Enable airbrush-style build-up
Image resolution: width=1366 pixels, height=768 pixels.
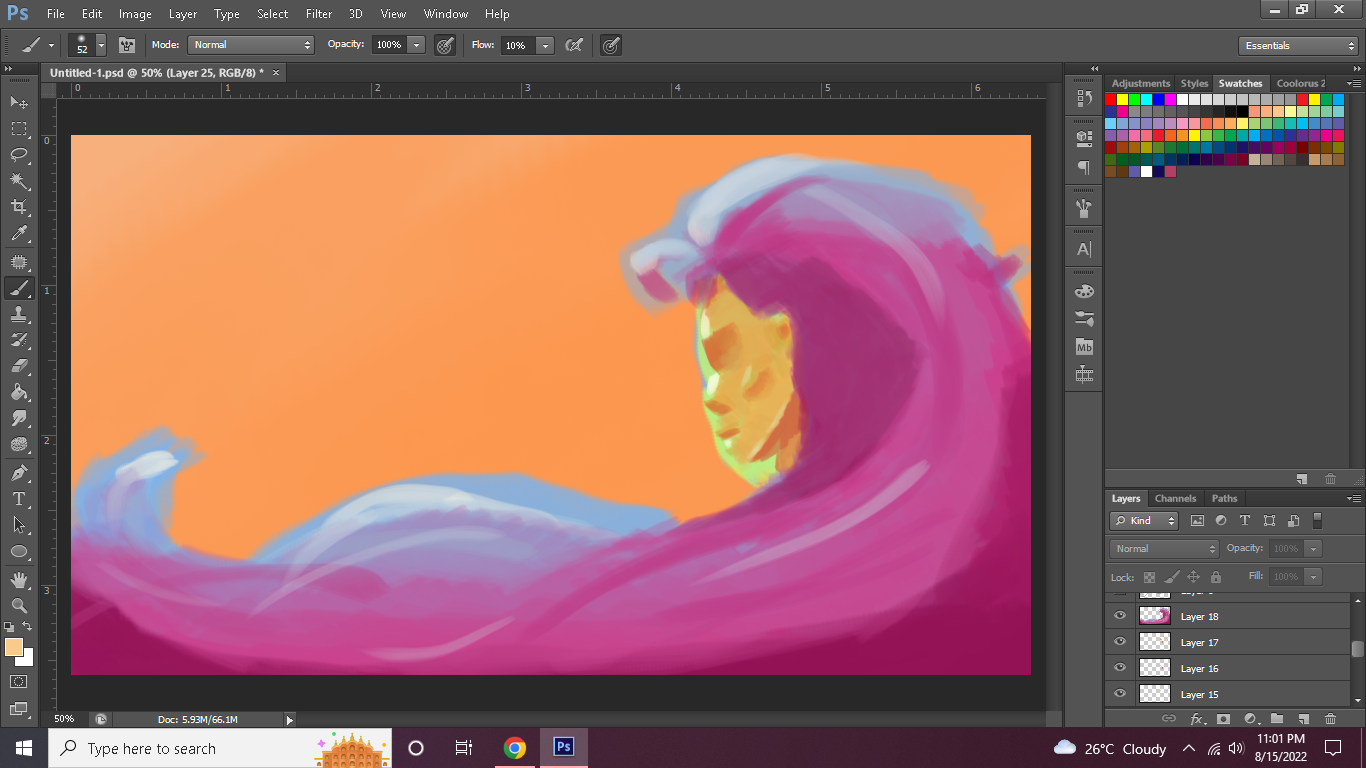[574, 45]
